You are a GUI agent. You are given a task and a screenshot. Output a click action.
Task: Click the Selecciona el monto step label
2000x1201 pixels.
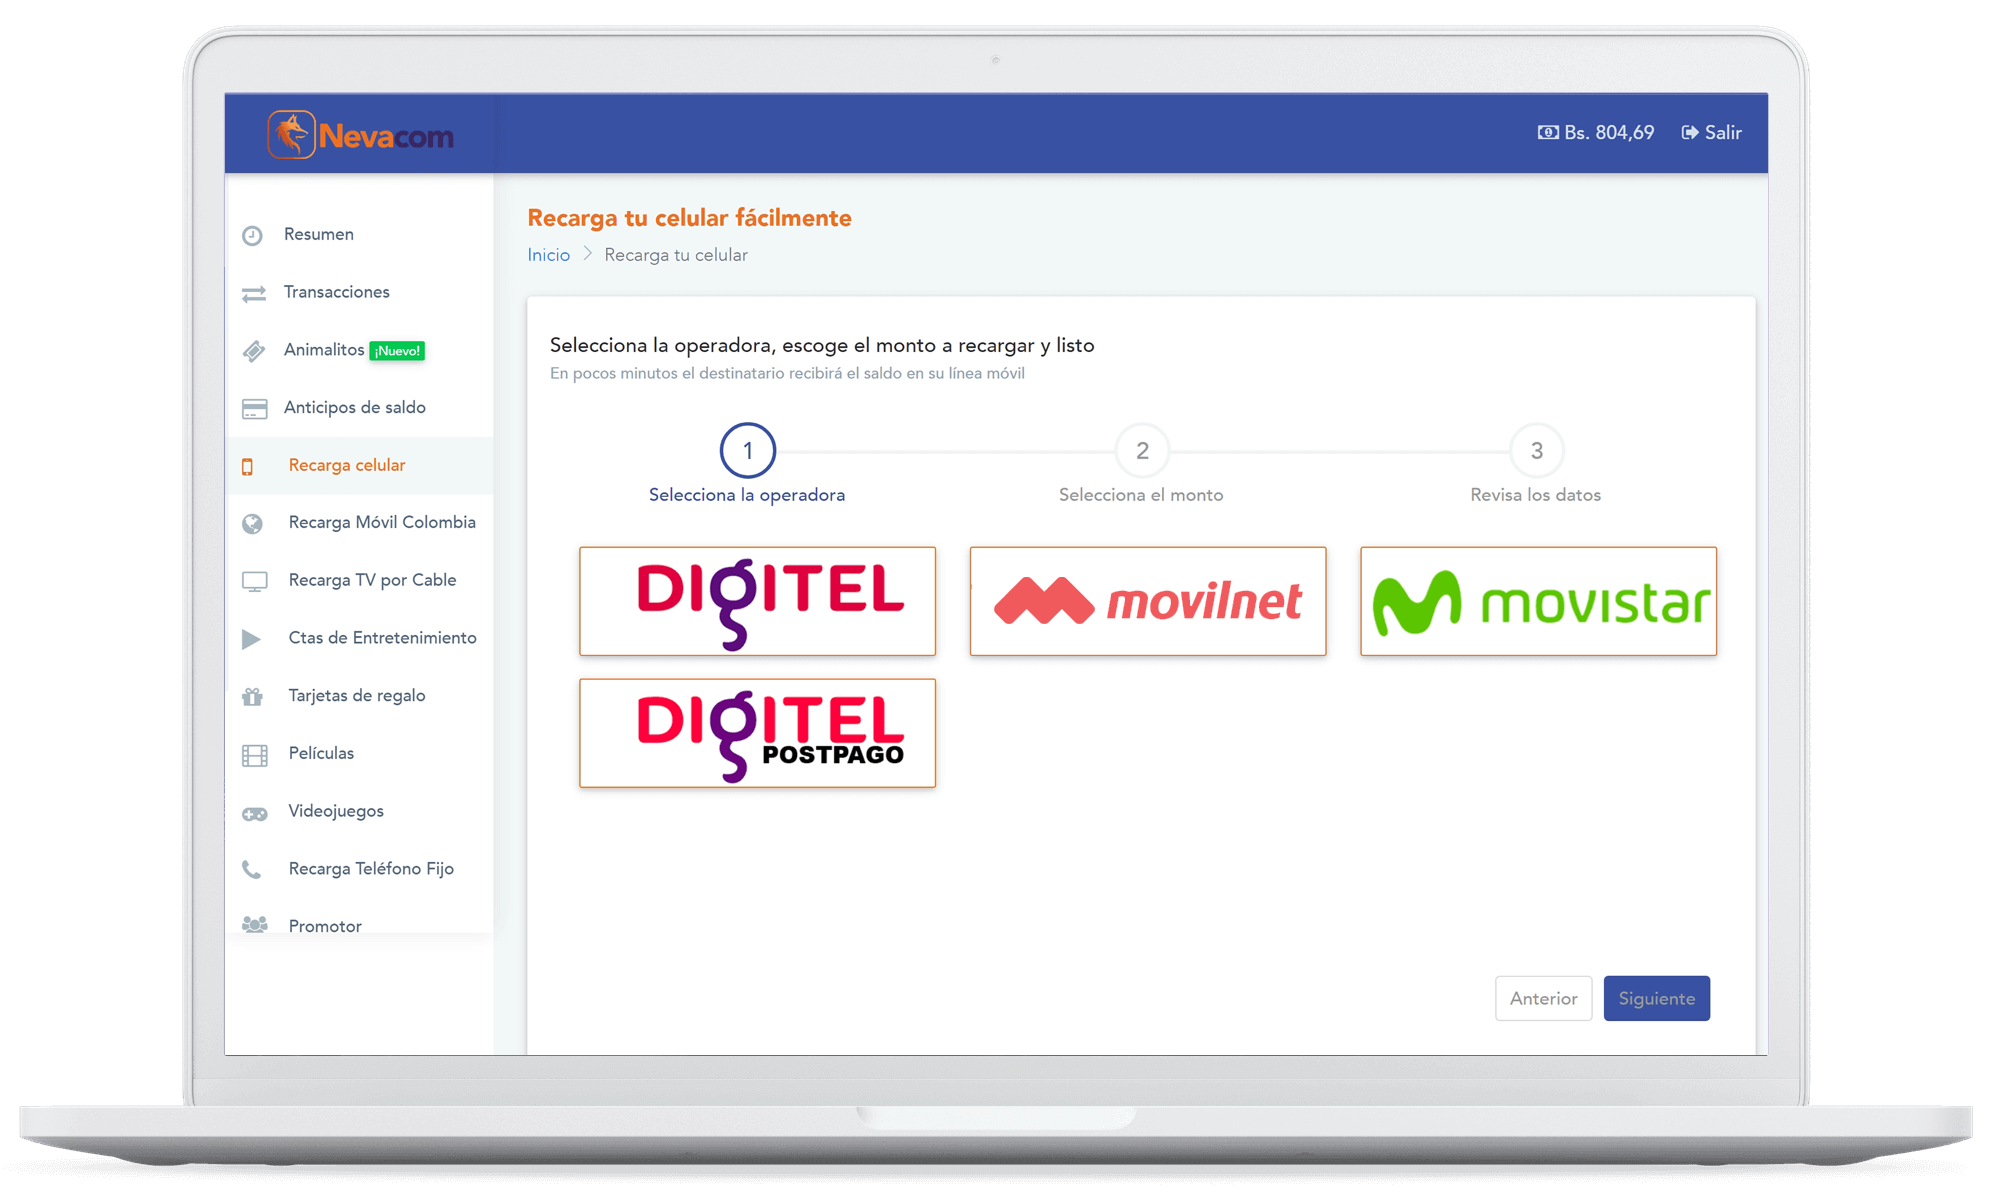tap(1141, 495)
